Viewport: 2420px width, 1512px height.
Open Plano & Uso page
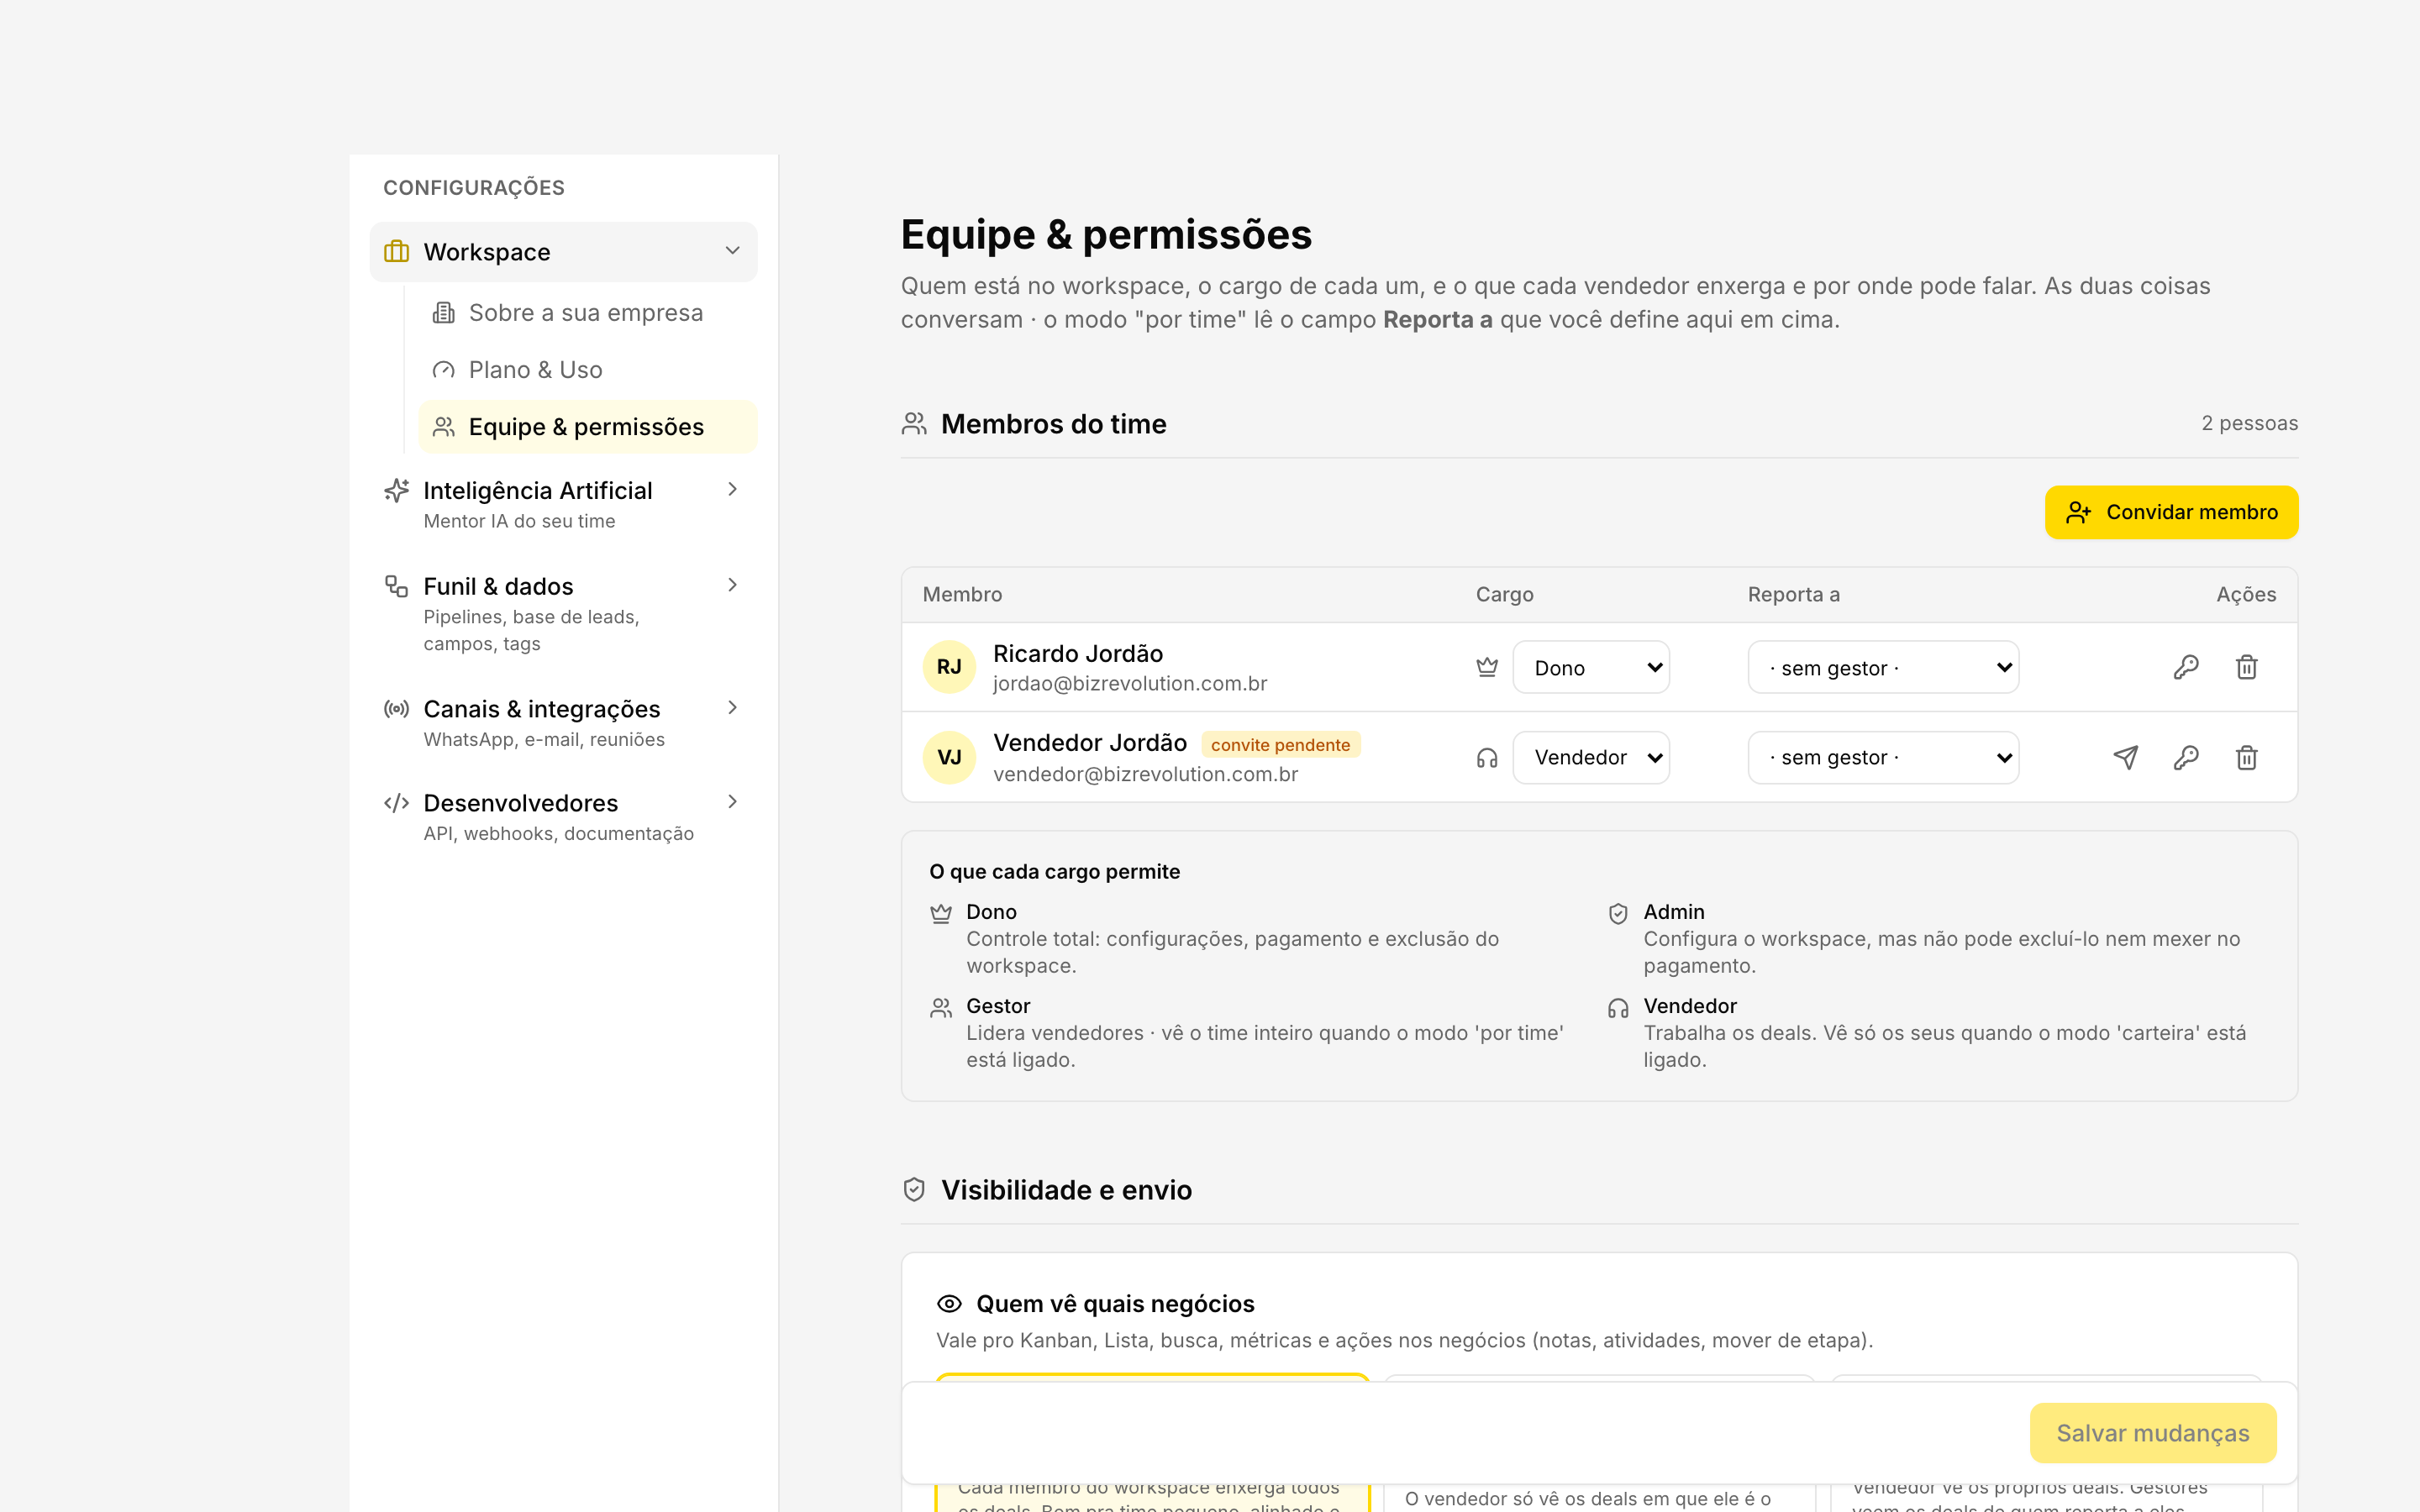pos(588,370)
